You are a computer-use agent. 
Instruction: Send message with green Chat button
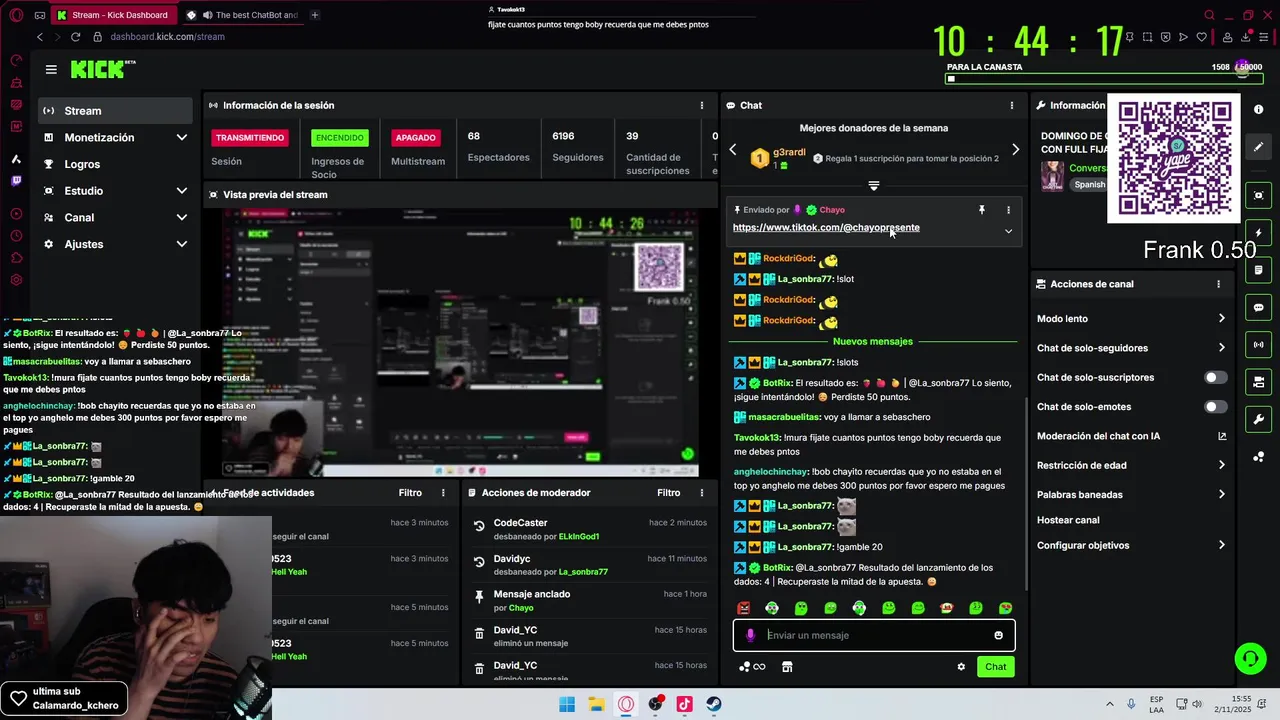995,667
